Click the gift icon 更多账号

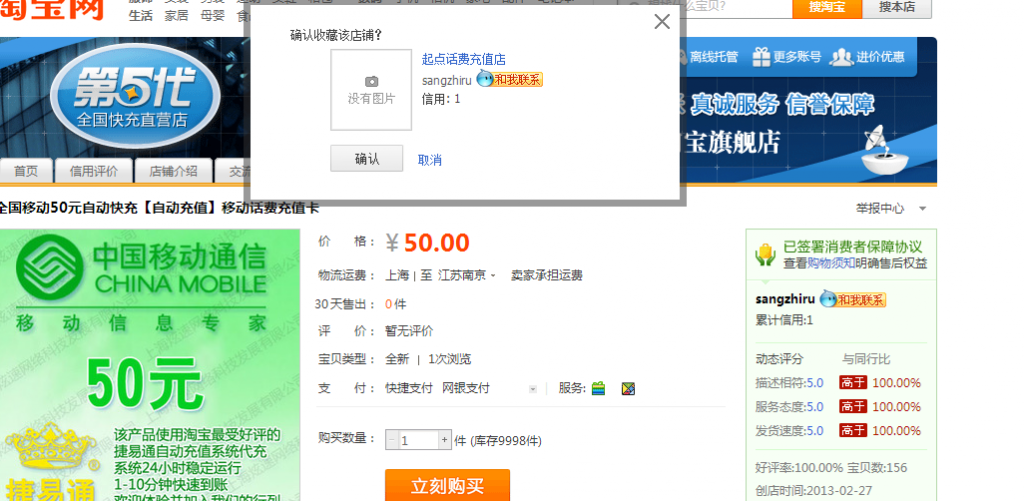point(761,57)
